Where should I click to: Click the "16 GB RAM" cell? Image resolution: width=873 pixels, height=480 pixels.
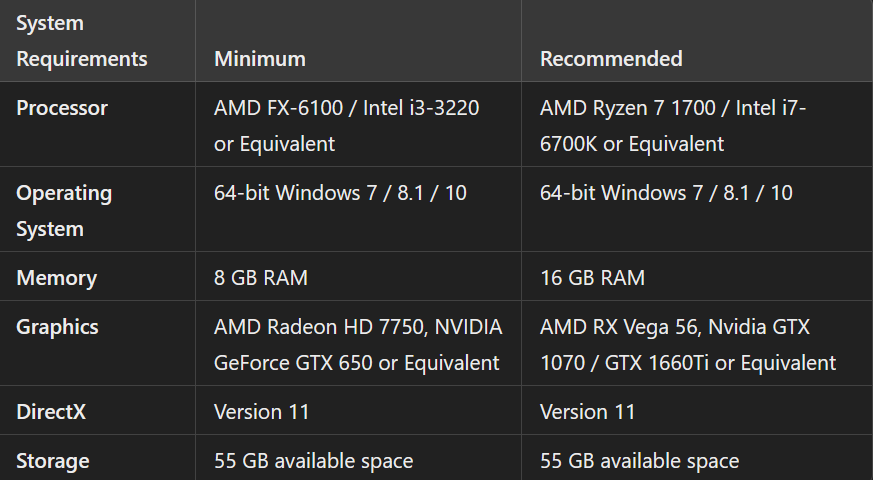click(592, 278)
